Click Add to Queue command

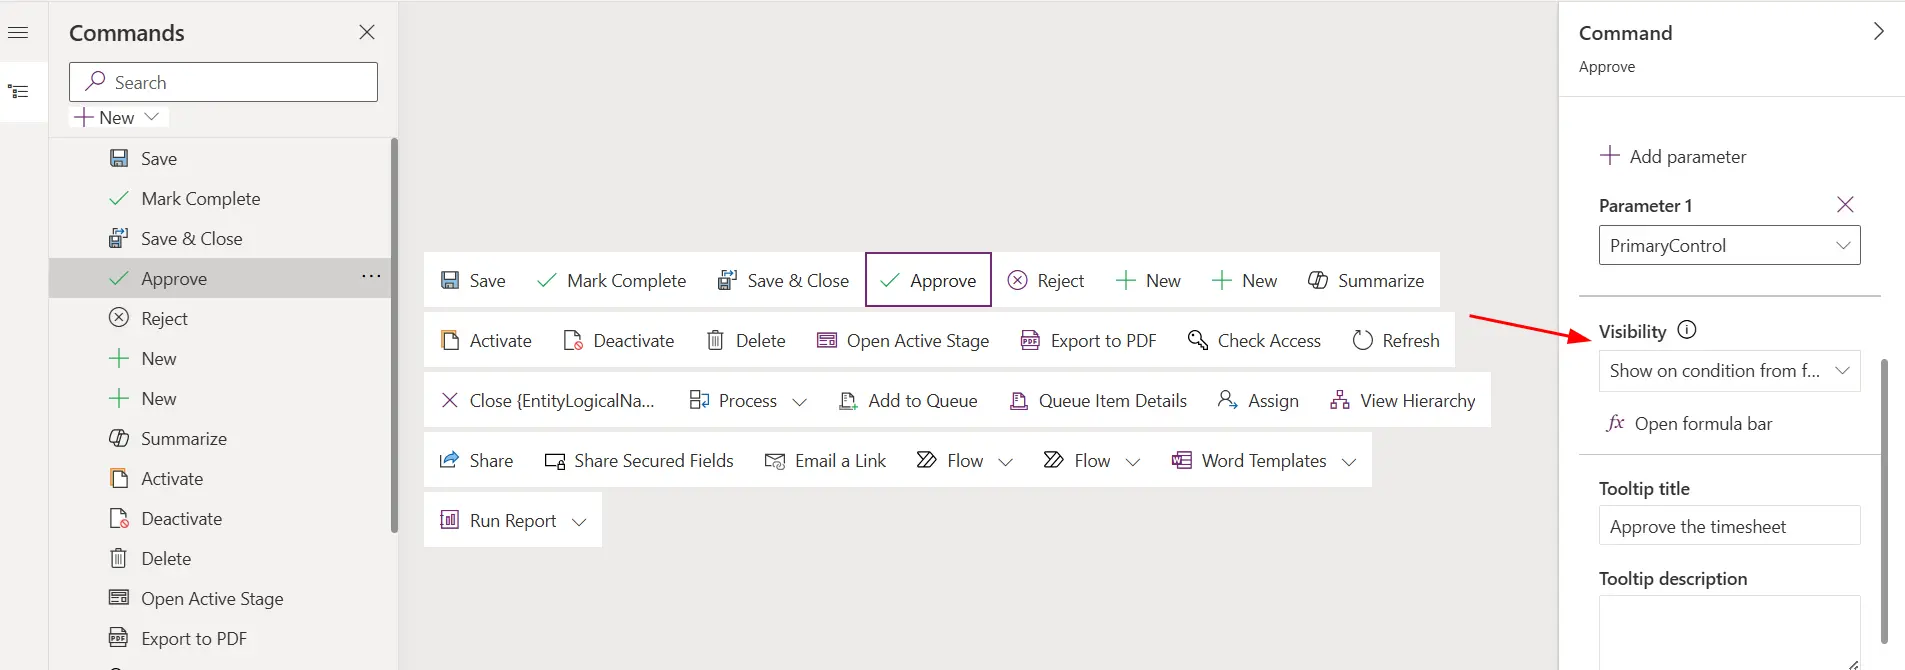point(908,400)
